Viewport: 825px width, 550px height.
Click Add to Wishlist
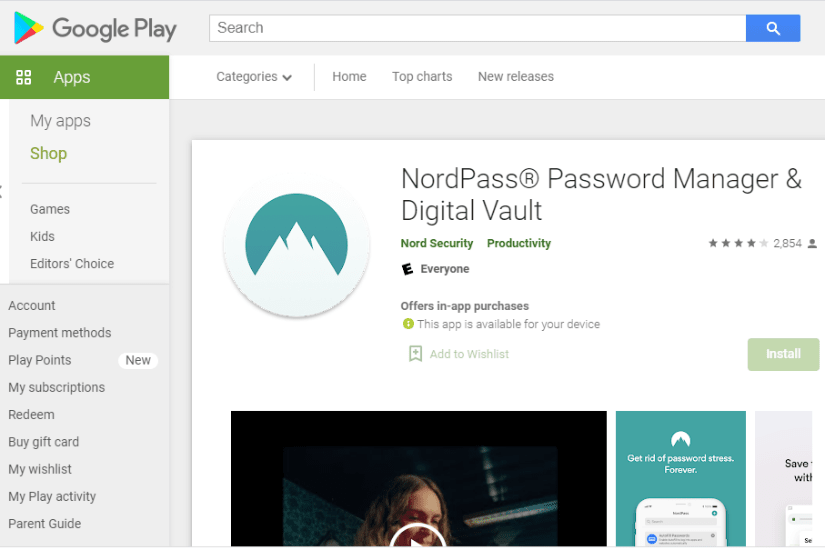pyautogui.click(x=469, y=354)
